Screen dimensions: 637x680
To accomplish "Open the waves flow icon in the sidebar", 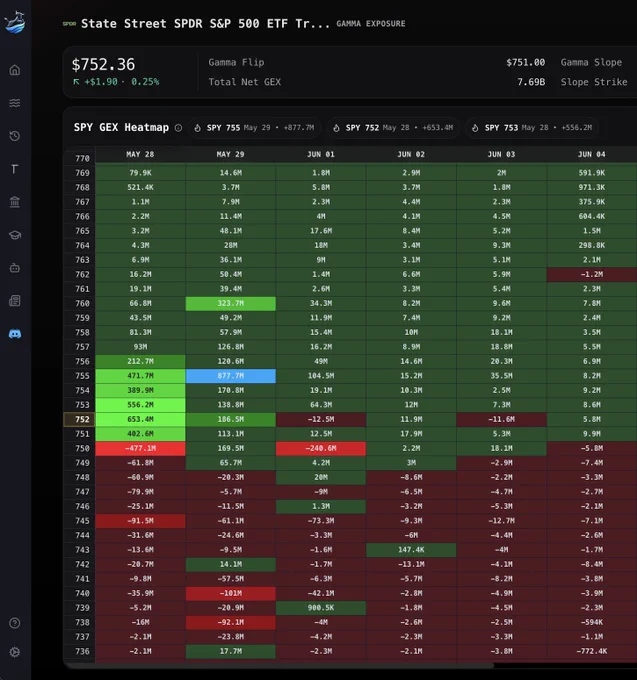I will [15, 103].
